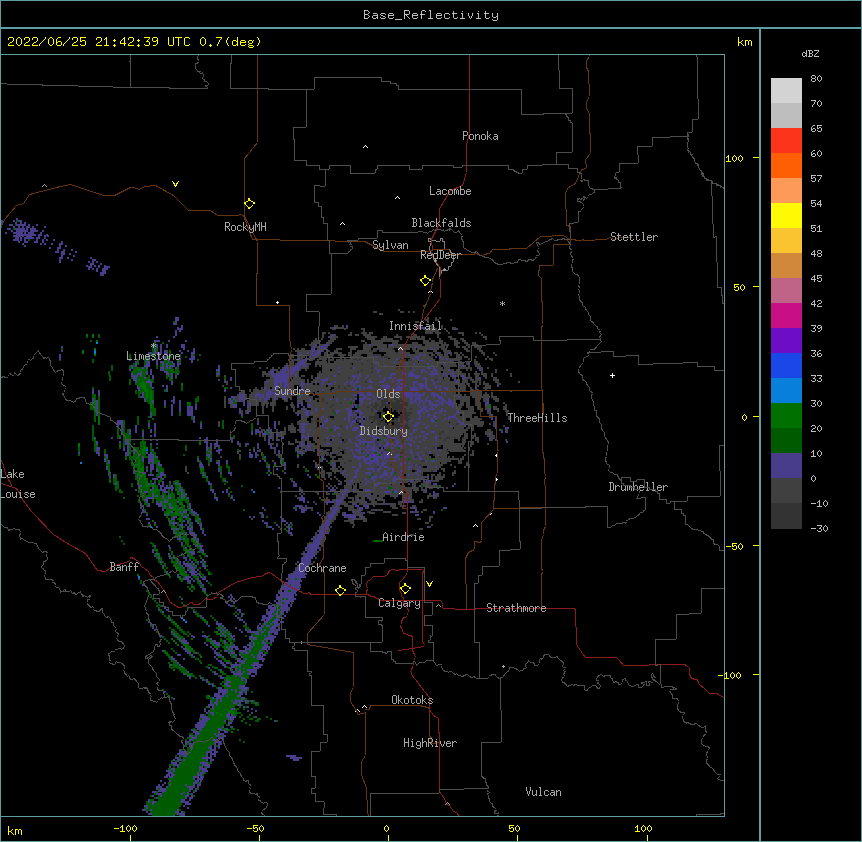Click the Ponoka town label
The height and width of the screenshot is (842, 862).
pos(480,136)
